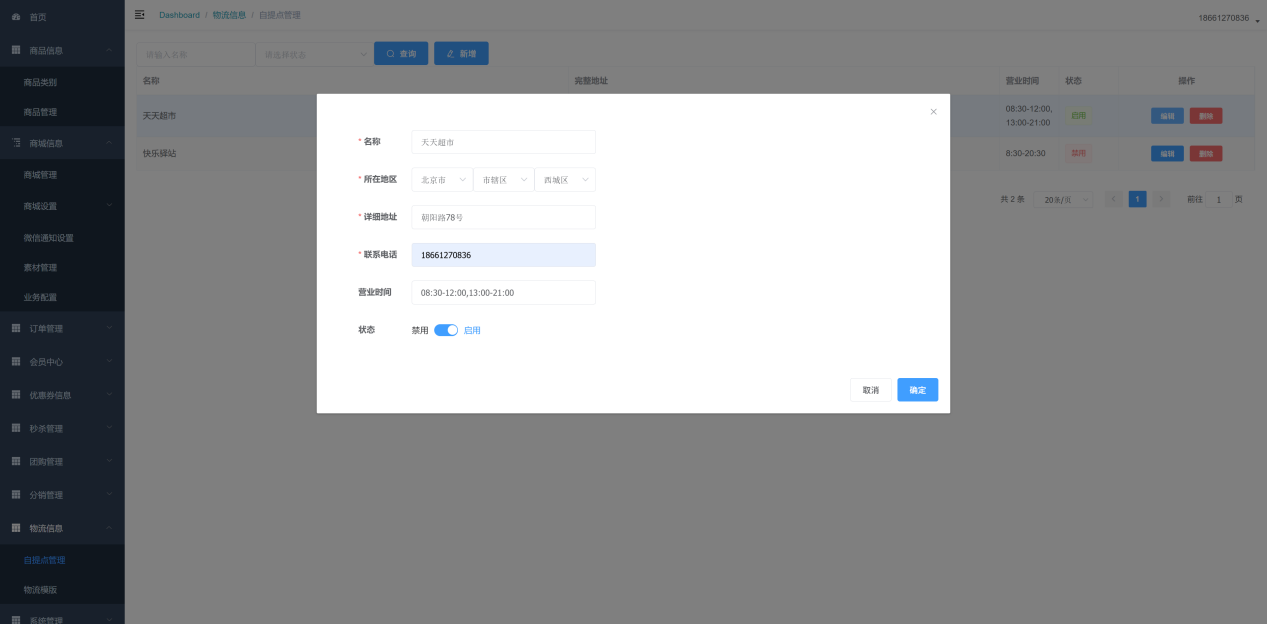Open the 市辖区 city dropdown
Image resolution: width=1267 pixels, height=624 pixels.
[503, 180]
